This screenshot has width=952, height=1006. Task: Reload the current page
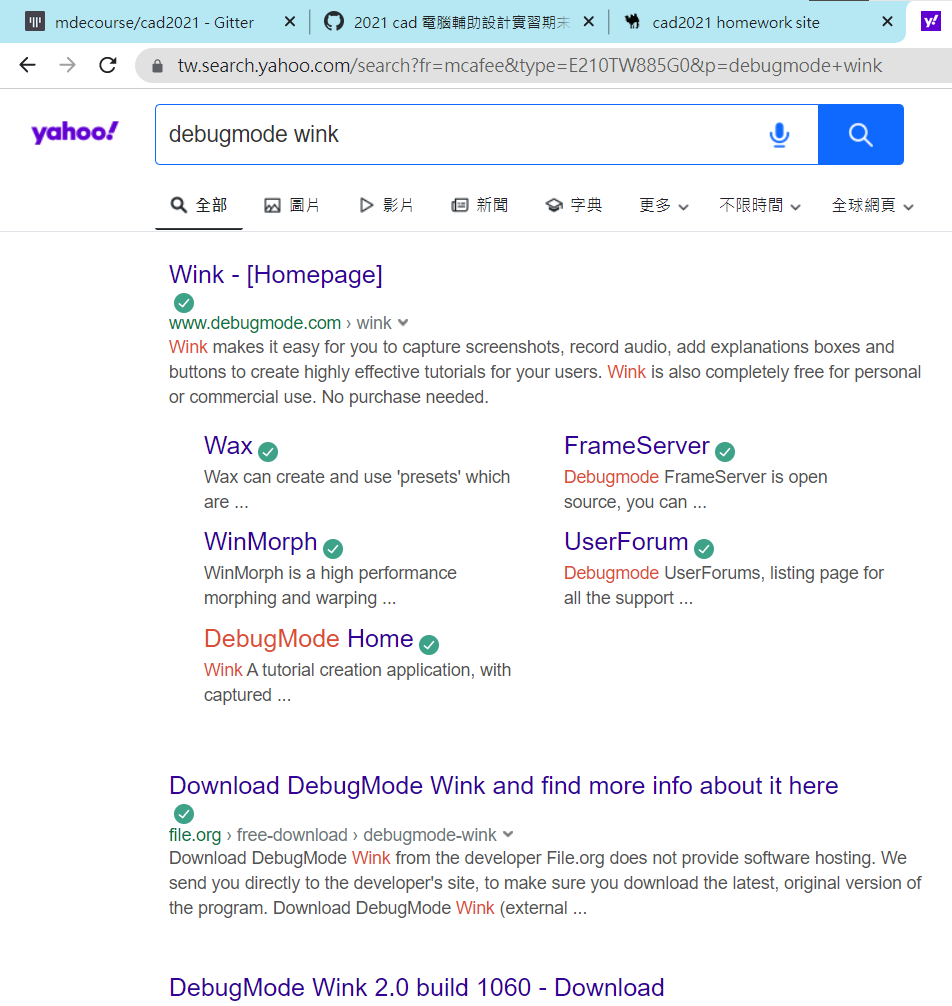coord(108,65)
